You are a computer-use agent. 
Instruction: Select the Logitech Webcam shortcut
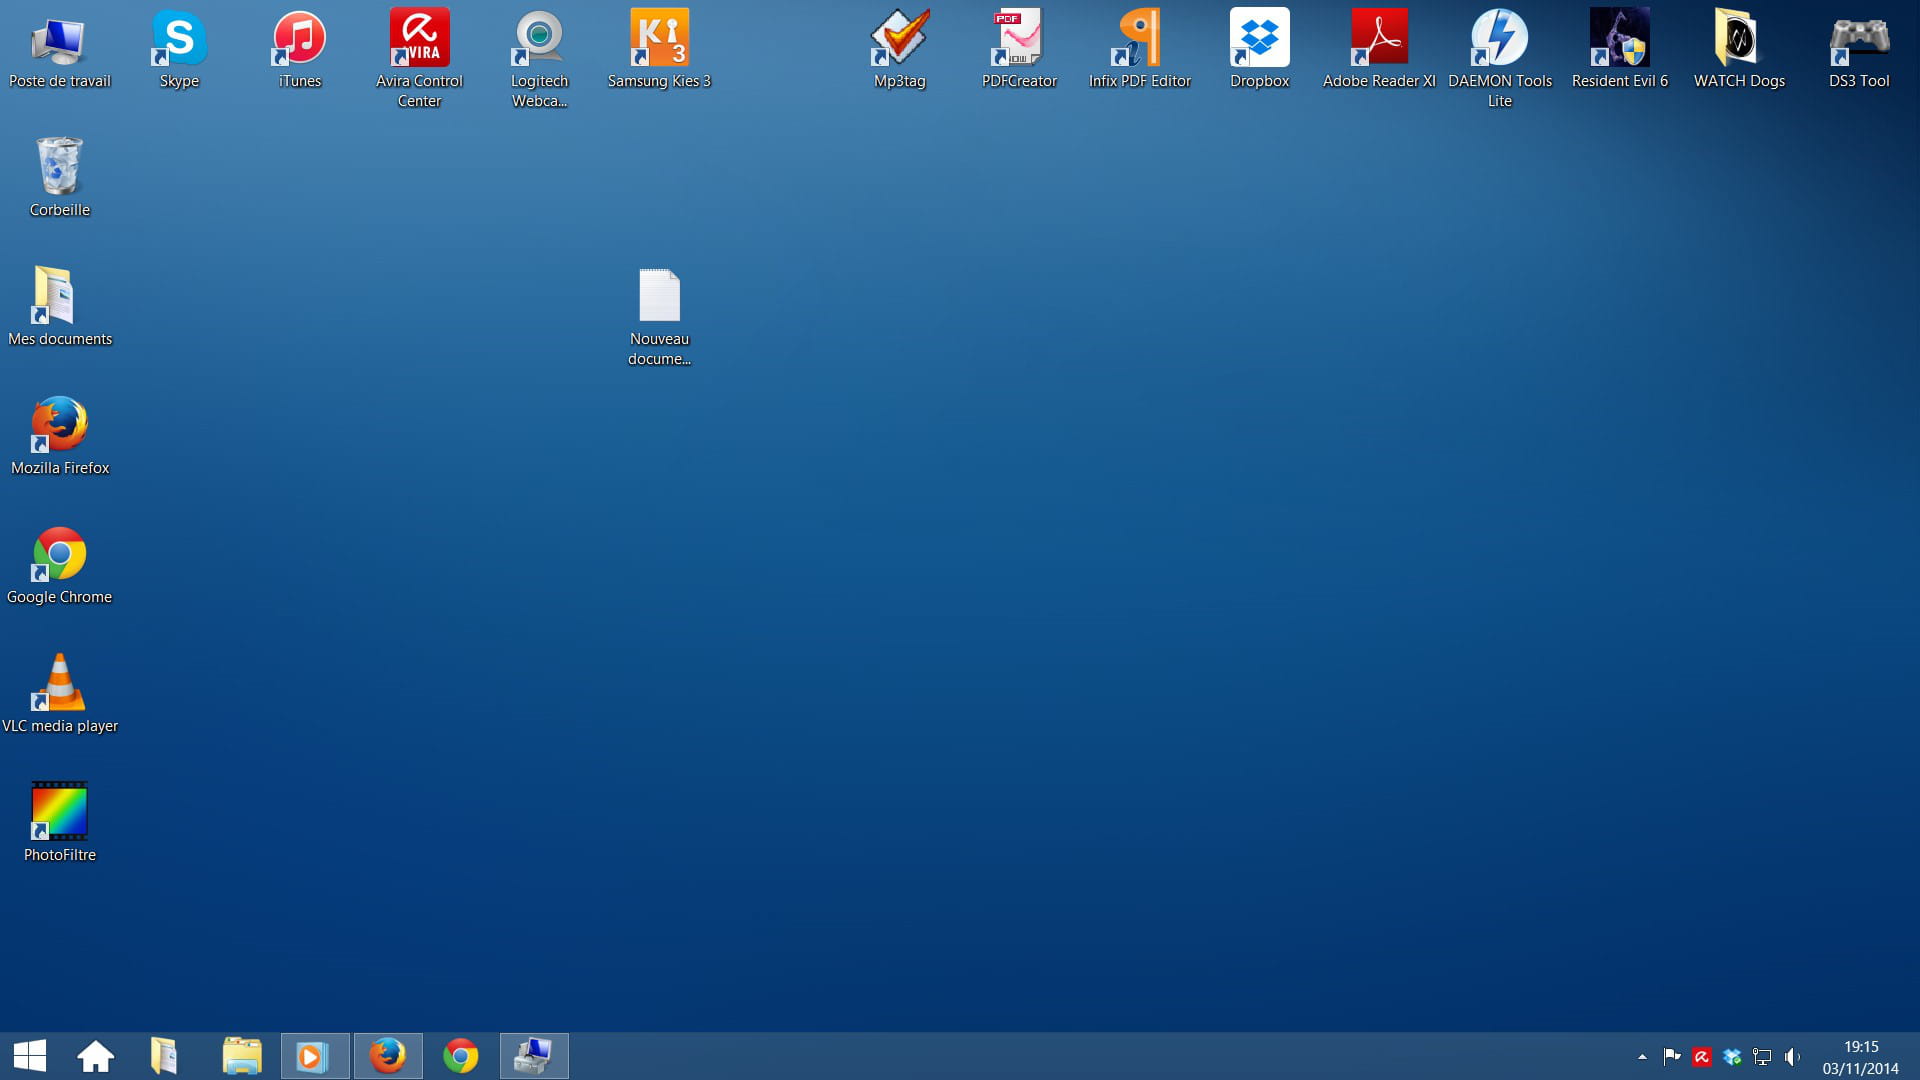[539, 59]
